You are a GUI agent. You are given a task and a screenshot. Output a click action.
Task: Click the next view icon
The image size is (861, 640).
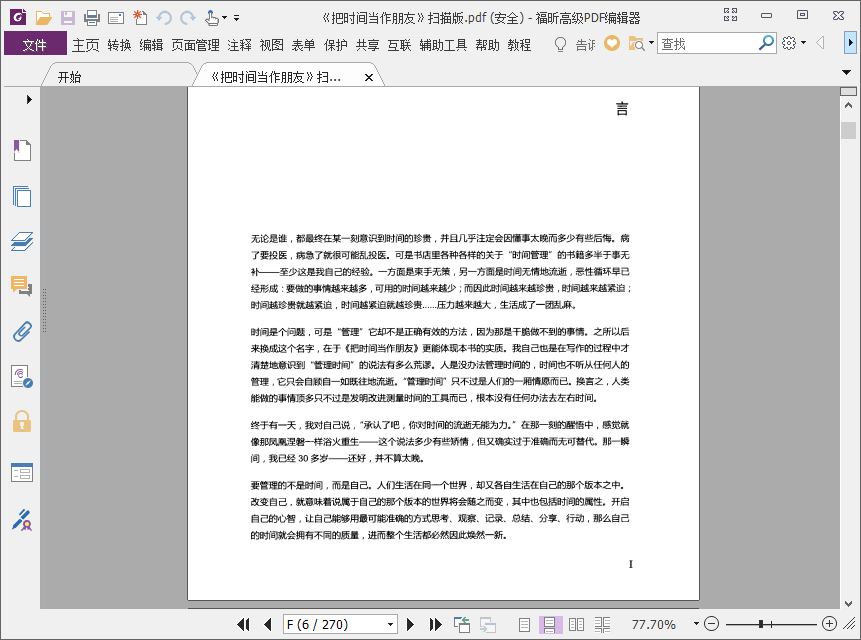coord(488,624)
